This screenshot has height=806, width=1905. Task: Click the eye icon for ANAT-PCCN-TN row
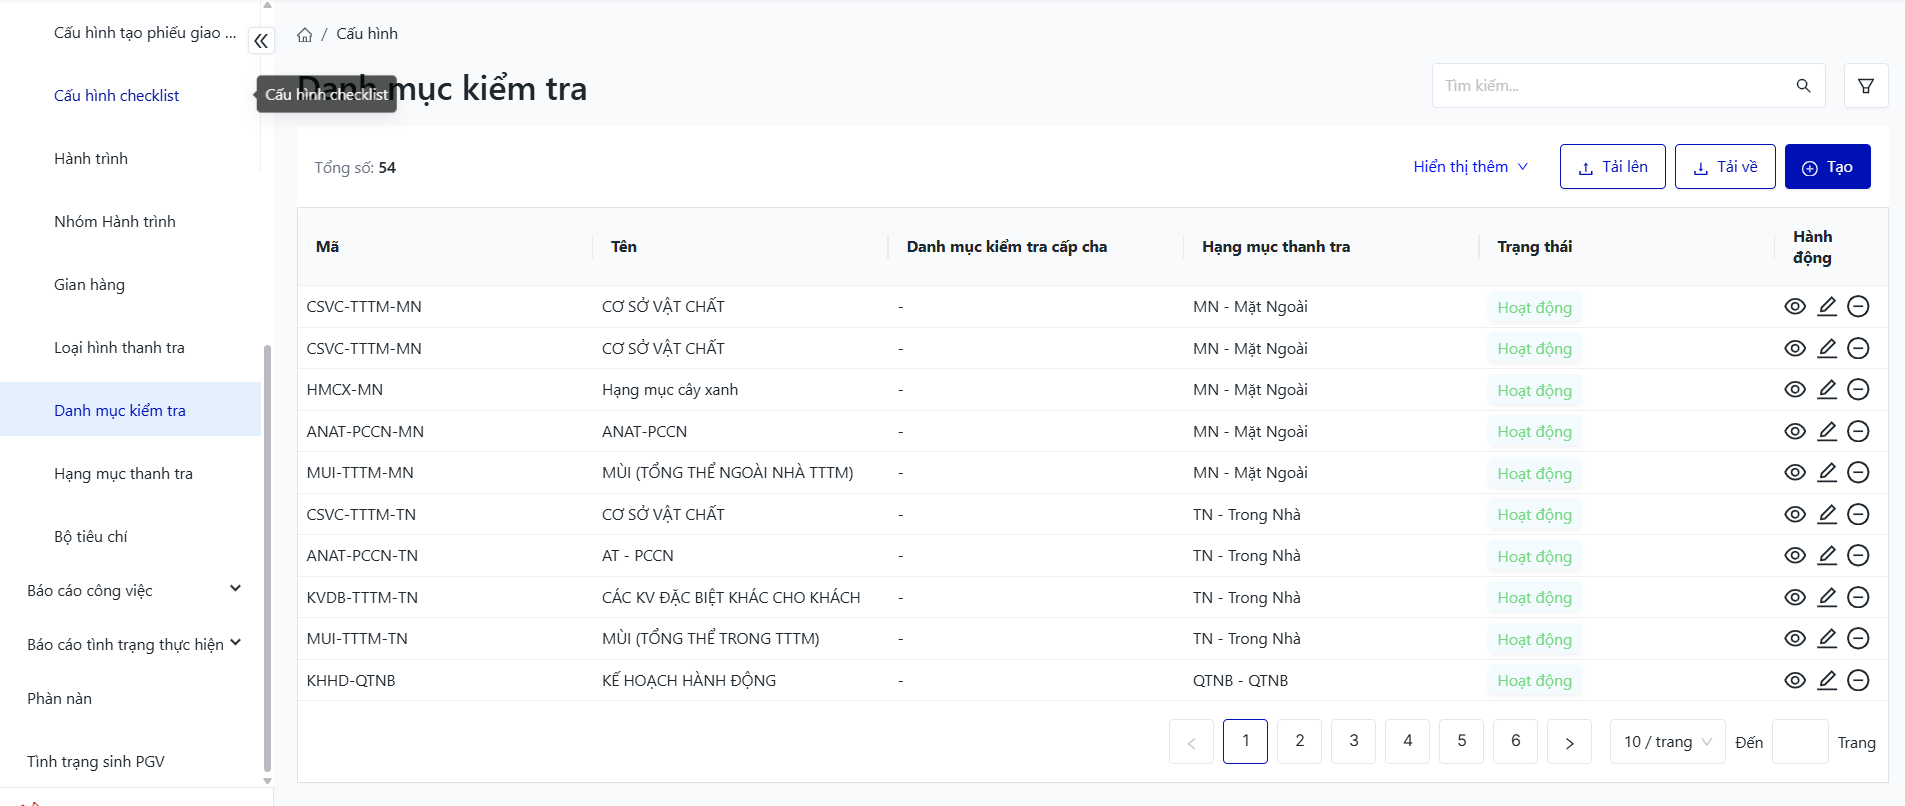[x=1795, y=556]
